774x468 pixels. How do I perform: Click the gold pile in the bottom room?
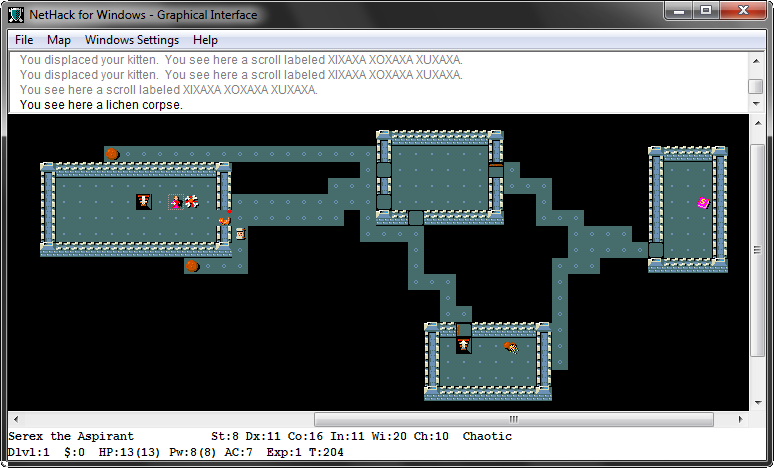(x=511, y=348)
